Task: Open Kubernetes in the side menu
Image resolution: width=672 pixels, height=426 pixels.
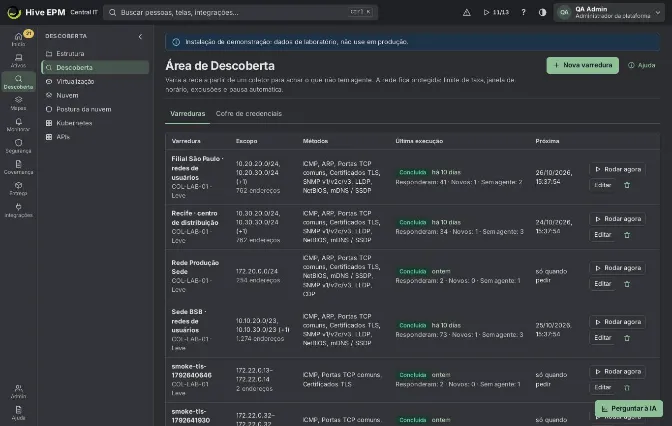Action: [95, 123]
